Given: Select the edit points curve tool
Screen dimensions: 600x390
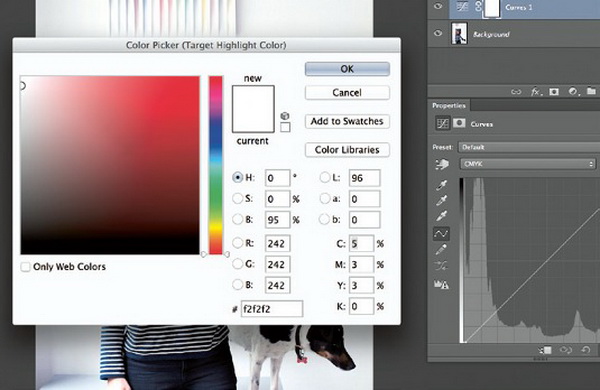Looking at the screenshot, I should (441, 233).
